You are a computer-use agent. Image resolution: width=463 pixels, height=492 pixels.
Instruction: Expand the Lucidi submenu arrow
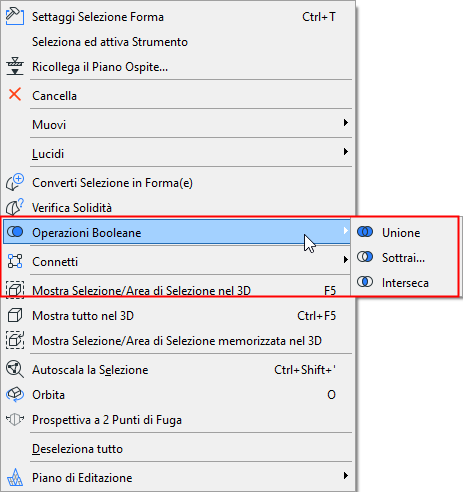point(346,152)
